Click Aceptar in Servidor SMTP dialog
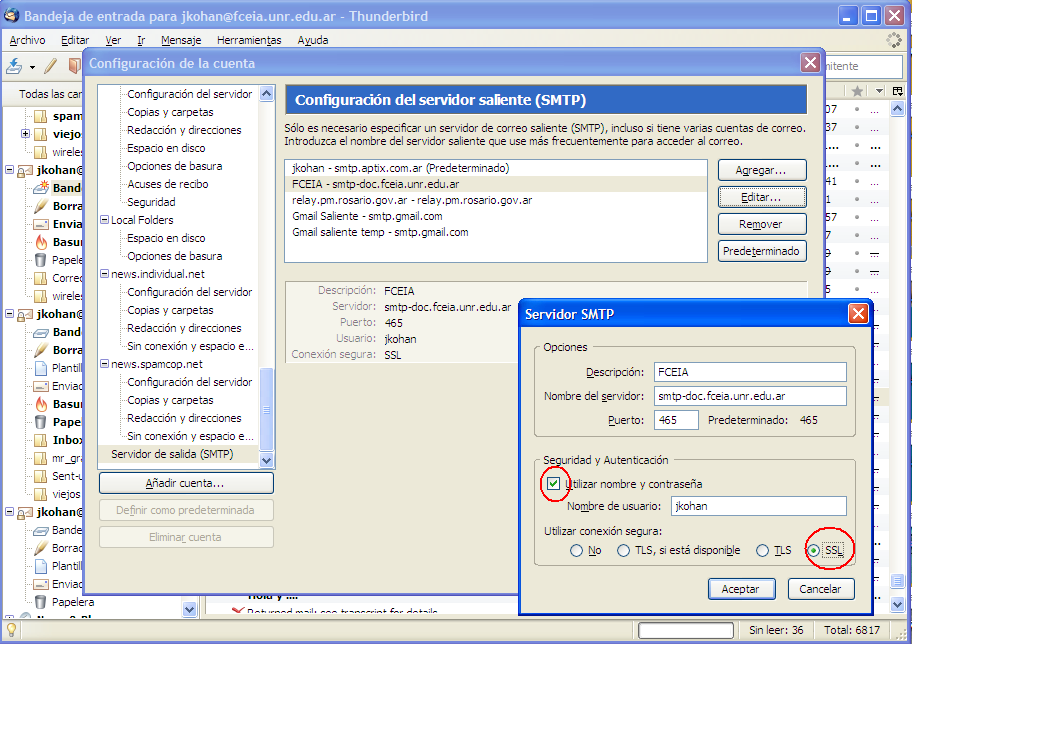This screenshot has width=1053, height=744. click(741, 589)
